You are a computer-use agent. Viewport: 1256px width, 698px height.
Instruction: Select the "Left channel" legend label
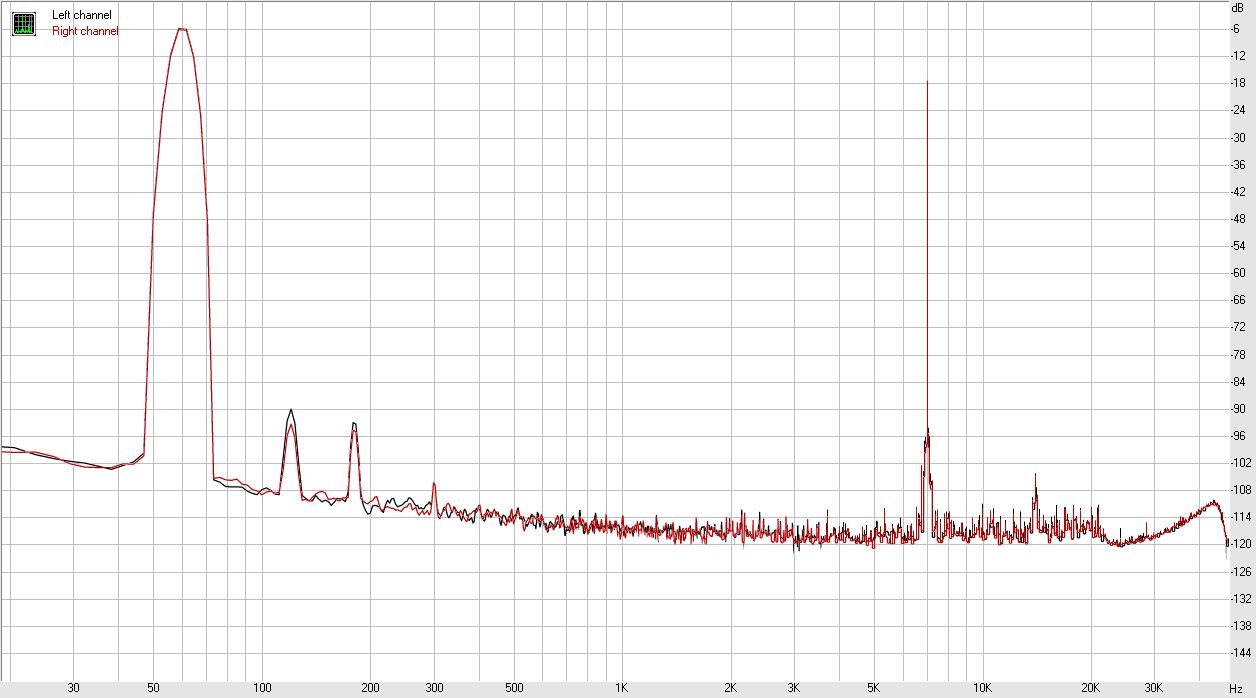(x=82, y=15)
